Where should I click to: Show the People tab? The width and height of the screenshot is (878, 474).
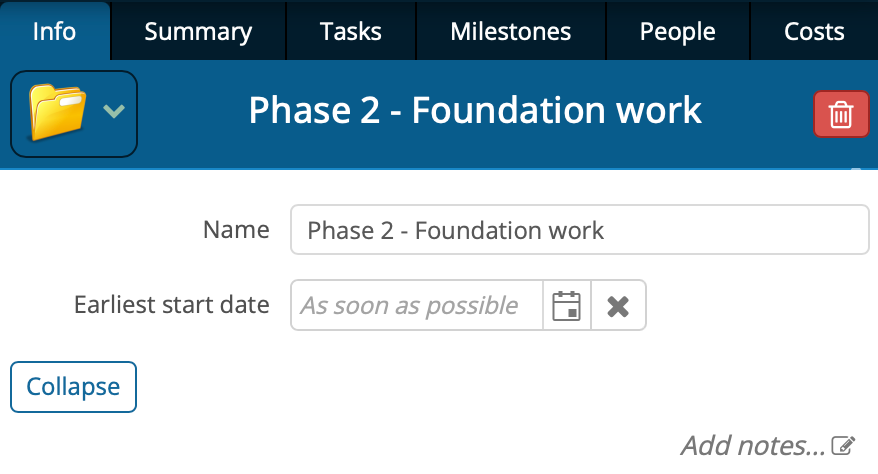point(677,31)
